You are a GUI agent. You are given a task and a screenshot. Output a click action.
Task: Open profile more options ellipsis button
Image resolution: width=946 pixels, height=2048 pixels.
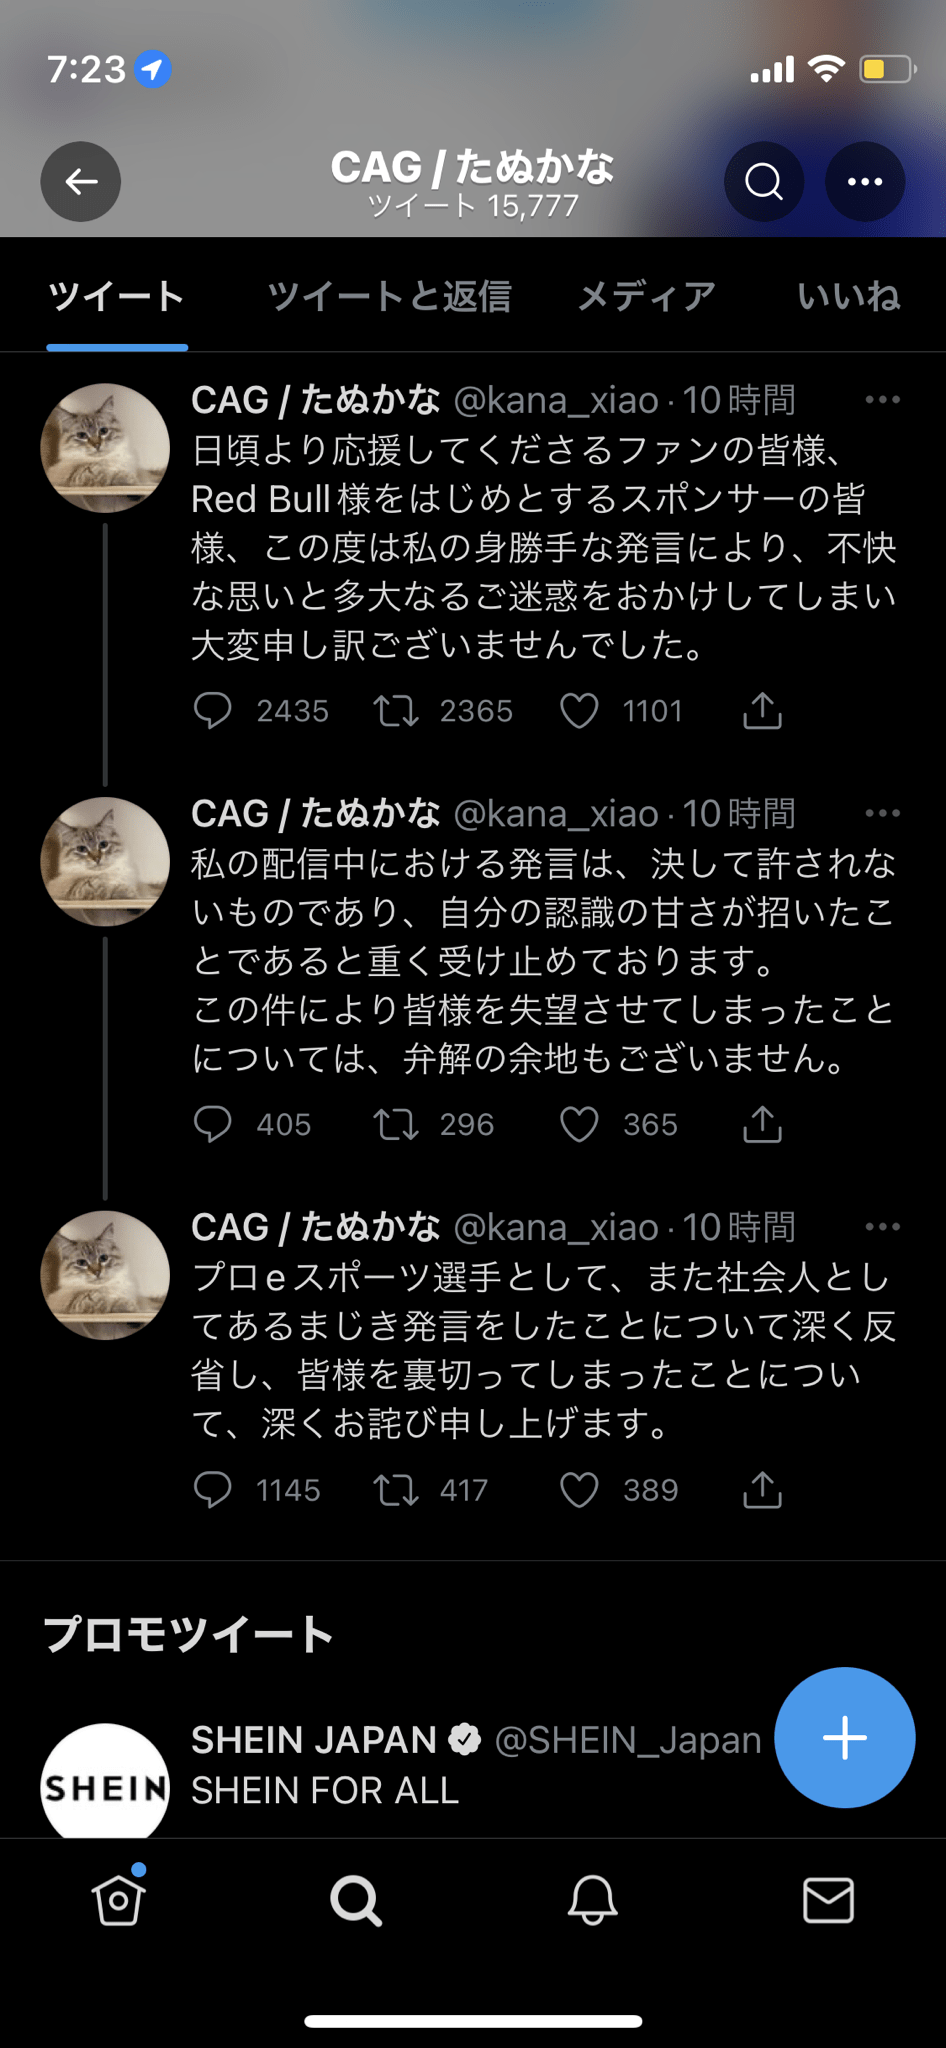coord(865,181)
